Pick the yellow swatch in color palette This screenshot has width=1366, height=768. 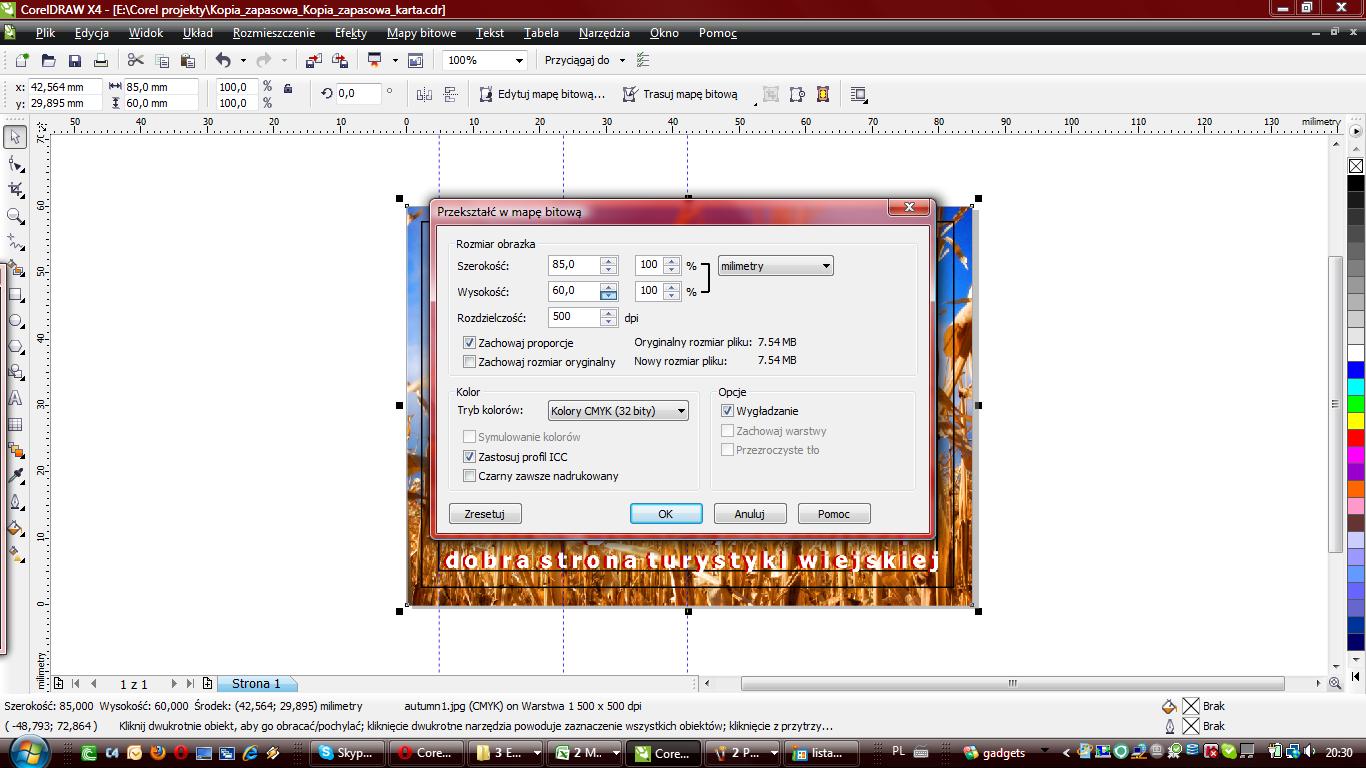pos(1356,419)
